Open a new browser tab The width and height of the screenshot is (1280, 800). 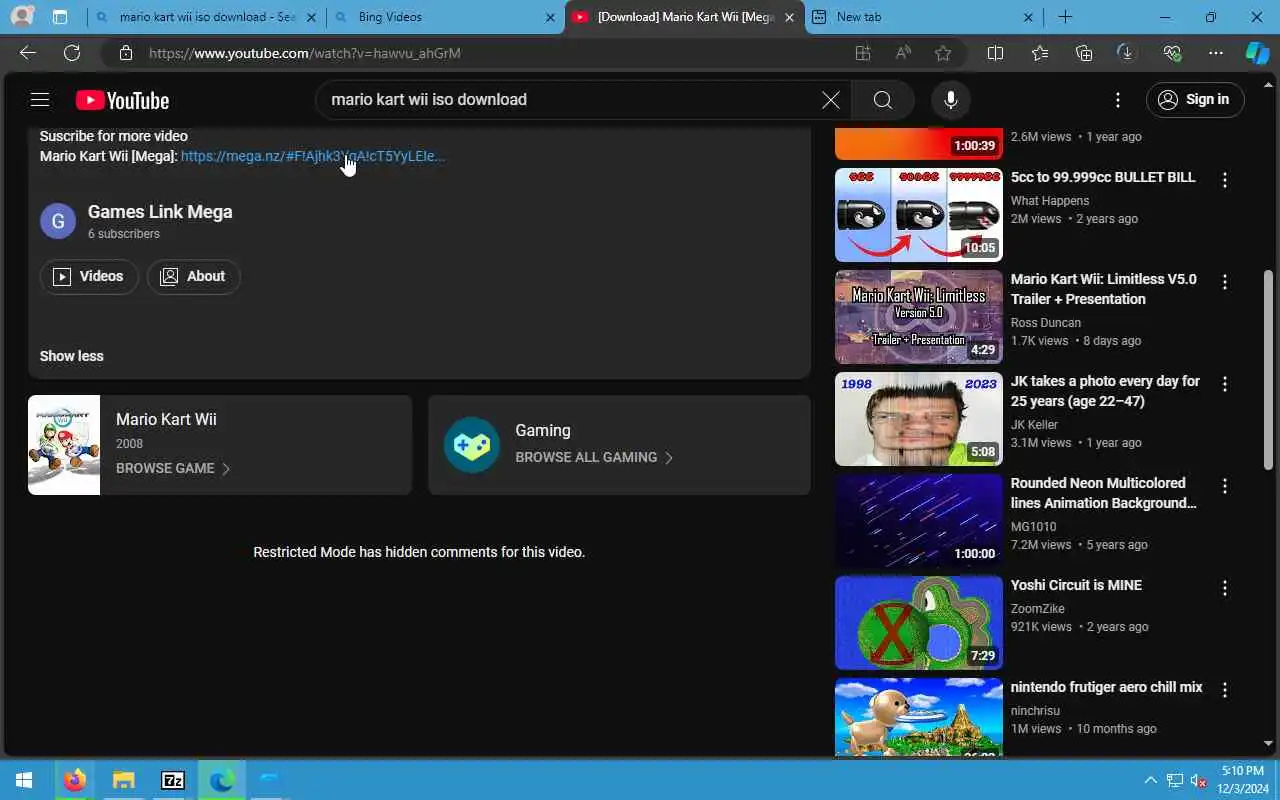coord(1065,17)
